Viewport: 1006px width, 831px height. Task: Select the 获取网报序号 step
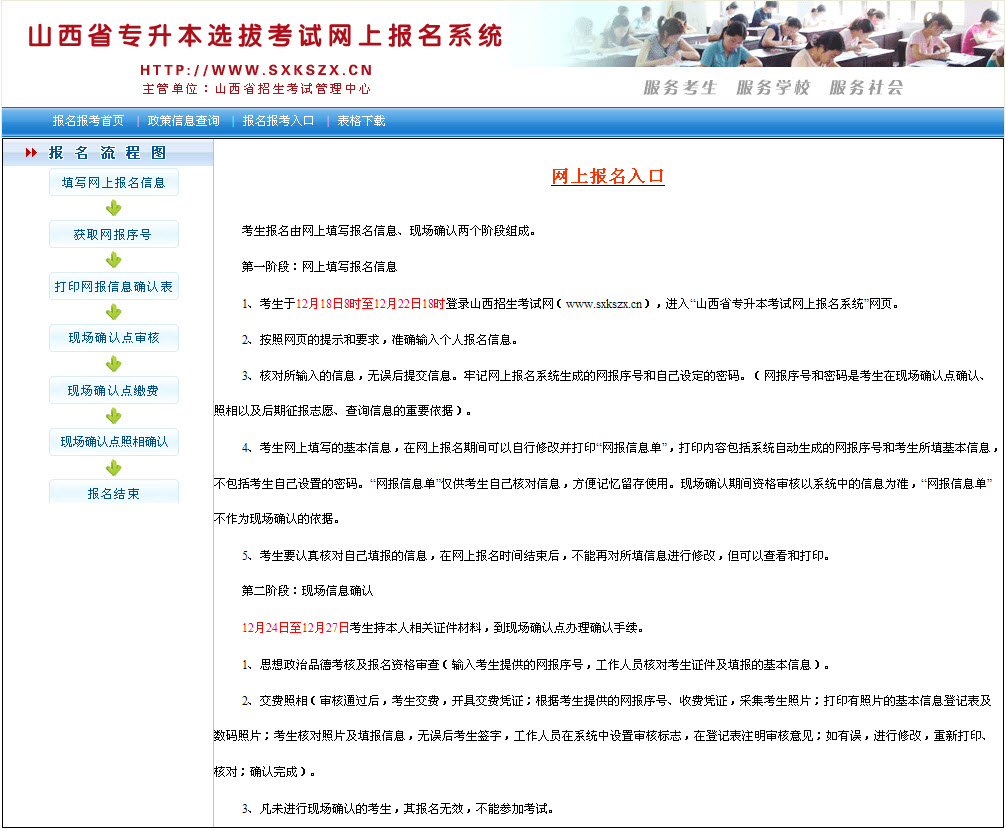[x=114, y=235]
